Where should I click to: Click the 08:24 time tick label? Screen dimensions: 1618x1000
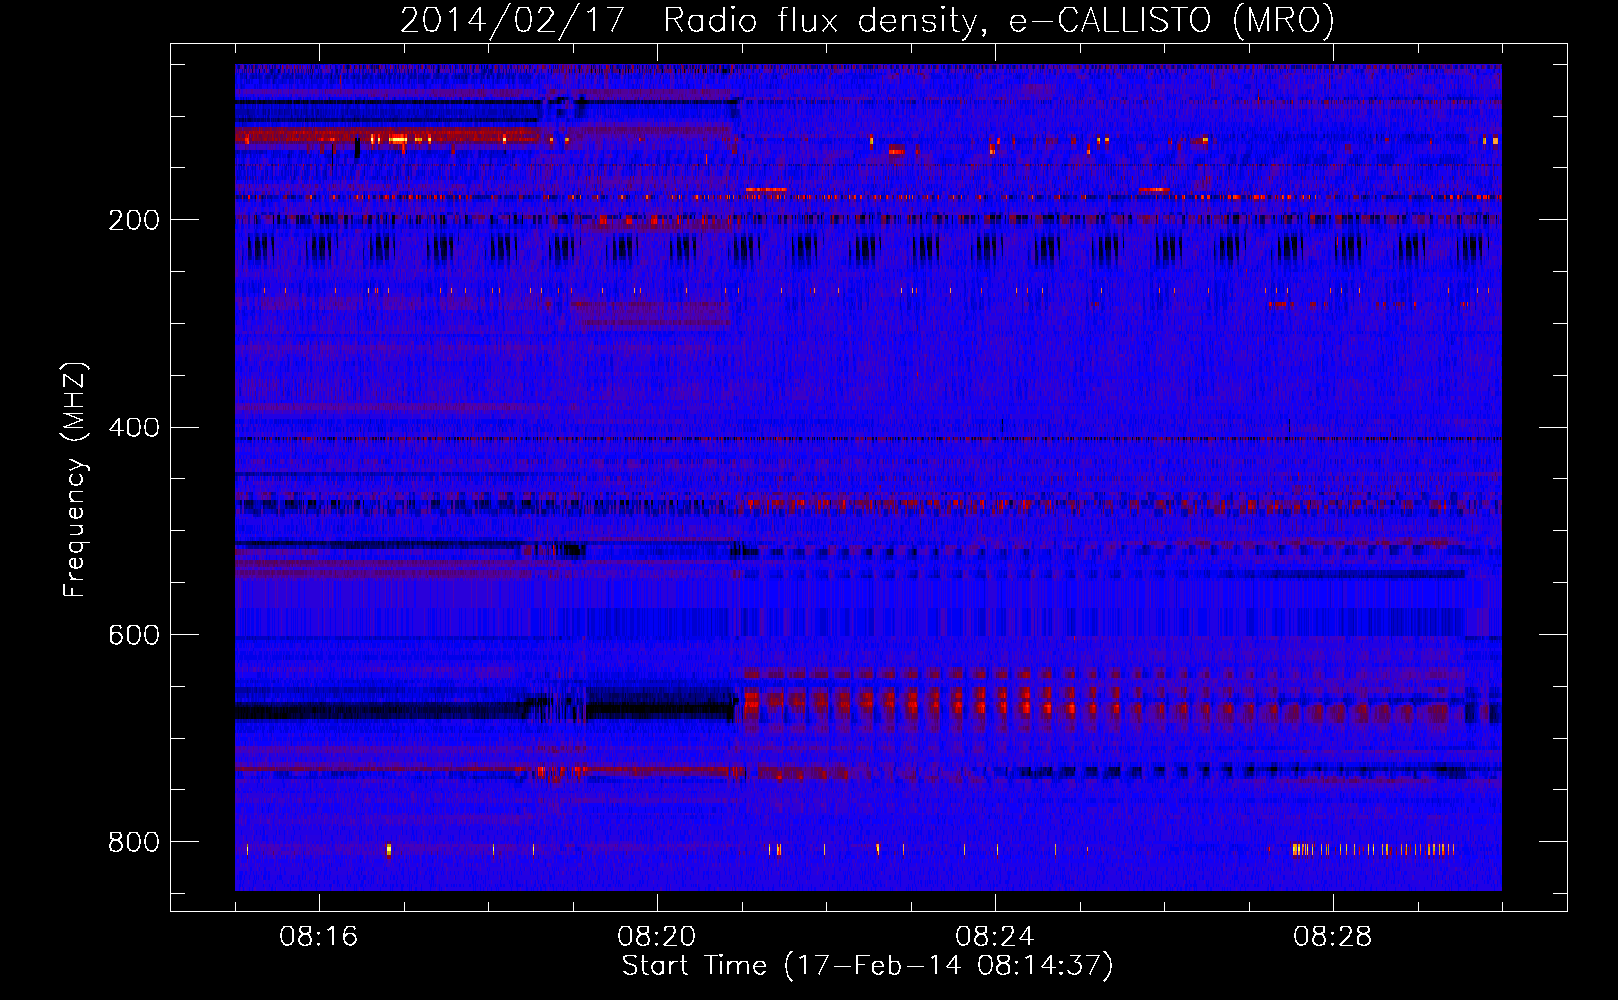[x=995, y=937]
